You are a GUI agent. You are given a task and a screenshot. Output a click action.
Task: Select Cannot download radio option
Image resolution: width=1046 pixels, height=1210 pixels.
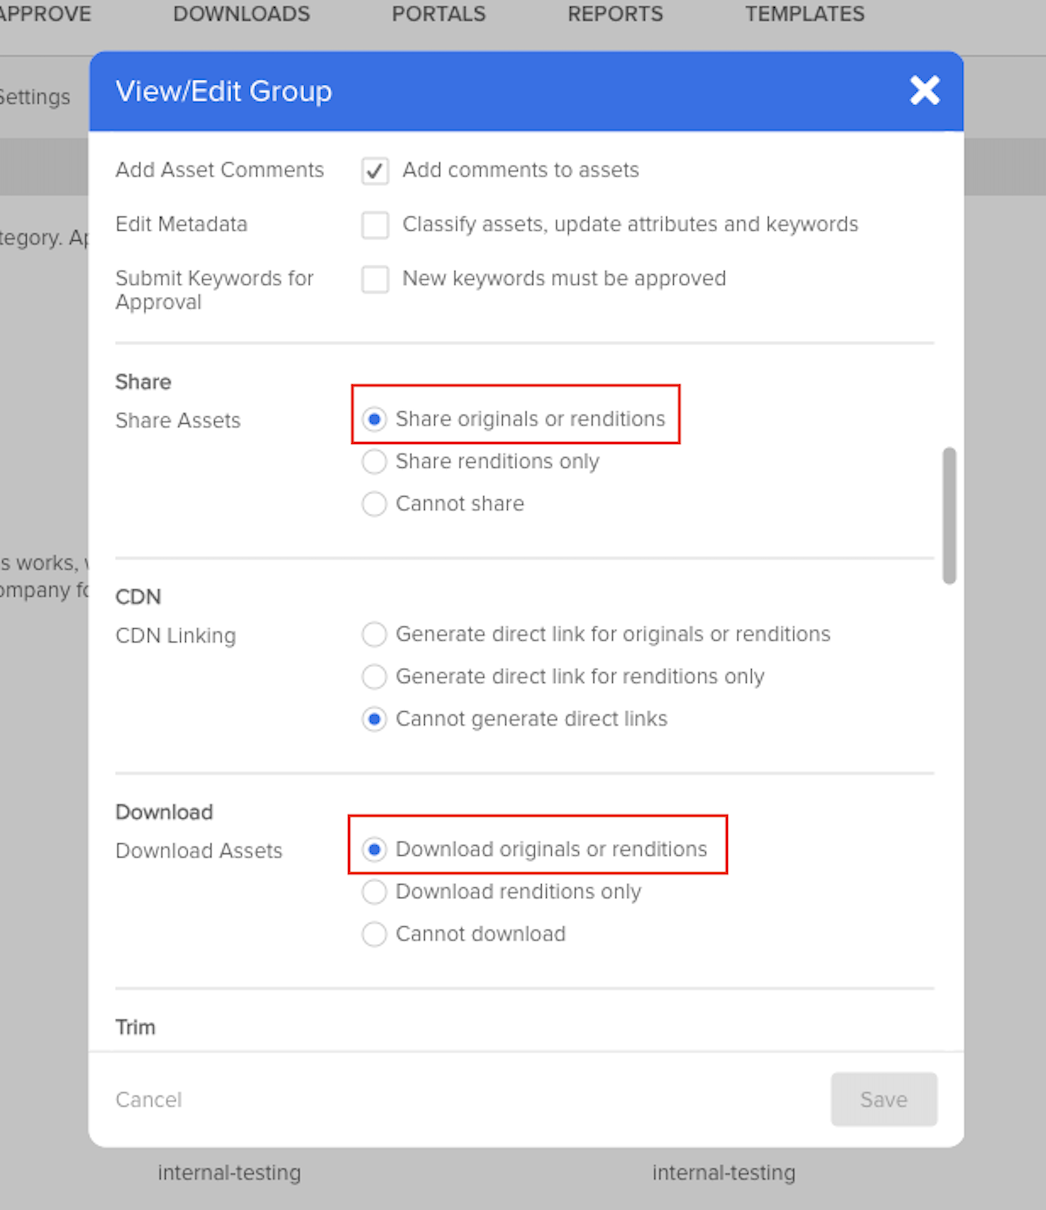(374, 934)
